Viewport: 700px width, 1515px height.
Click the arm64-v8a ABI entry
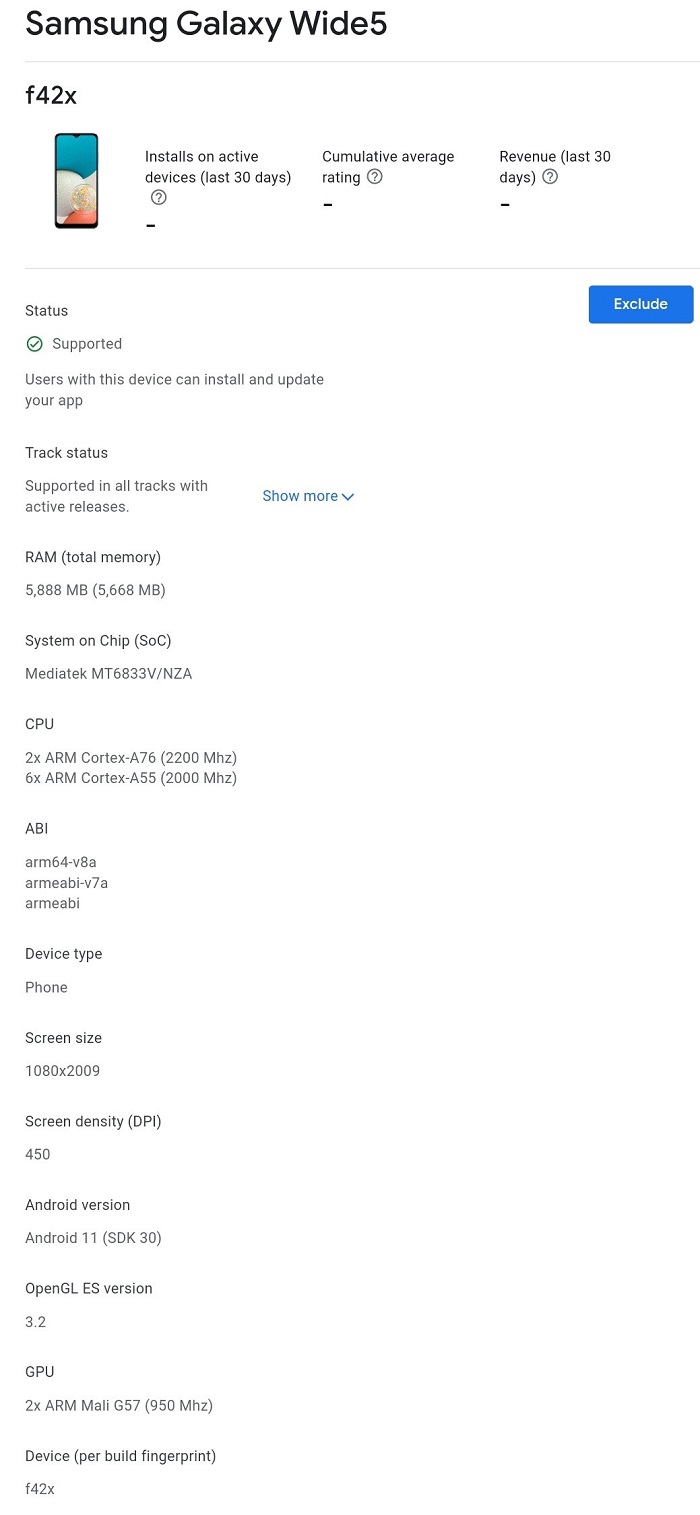click(x=60, y=862)
